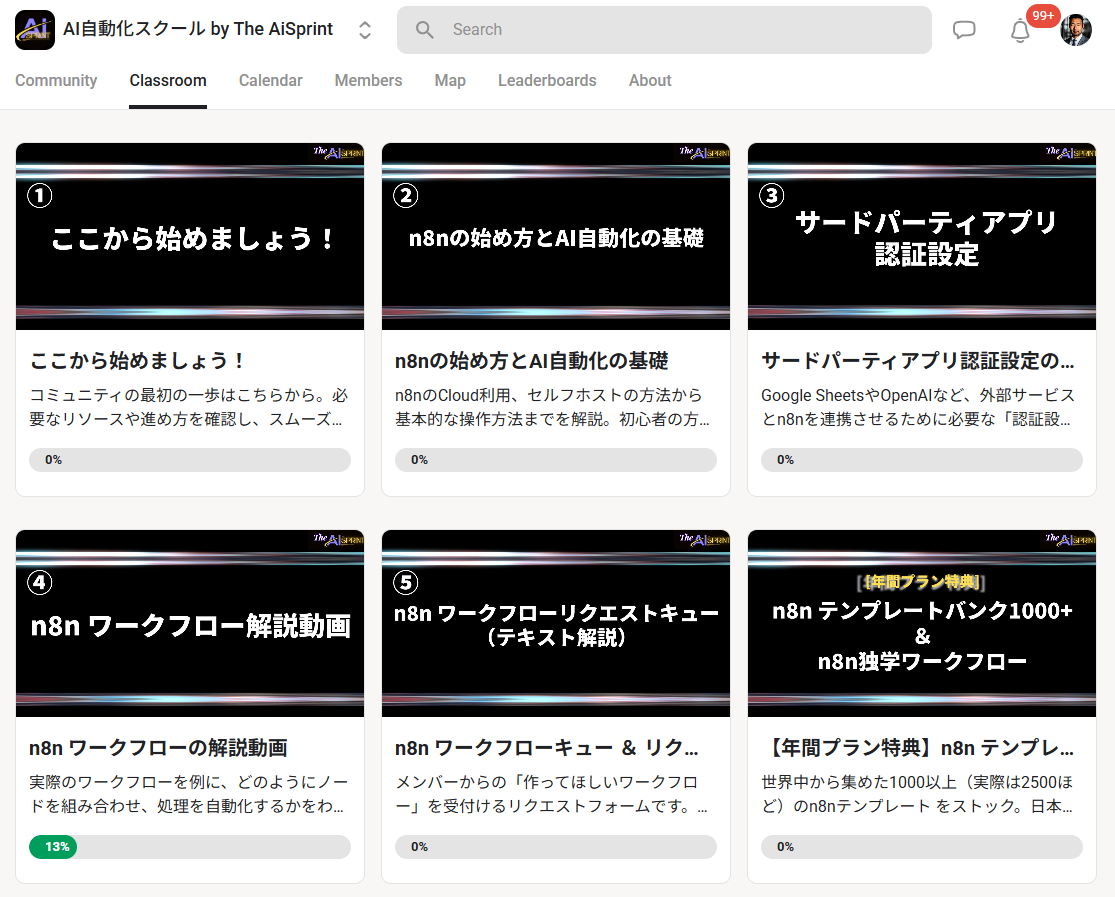Click the title サードパーティアプリ認証設定の…
1115x897 pixels.
pos(917,361)
